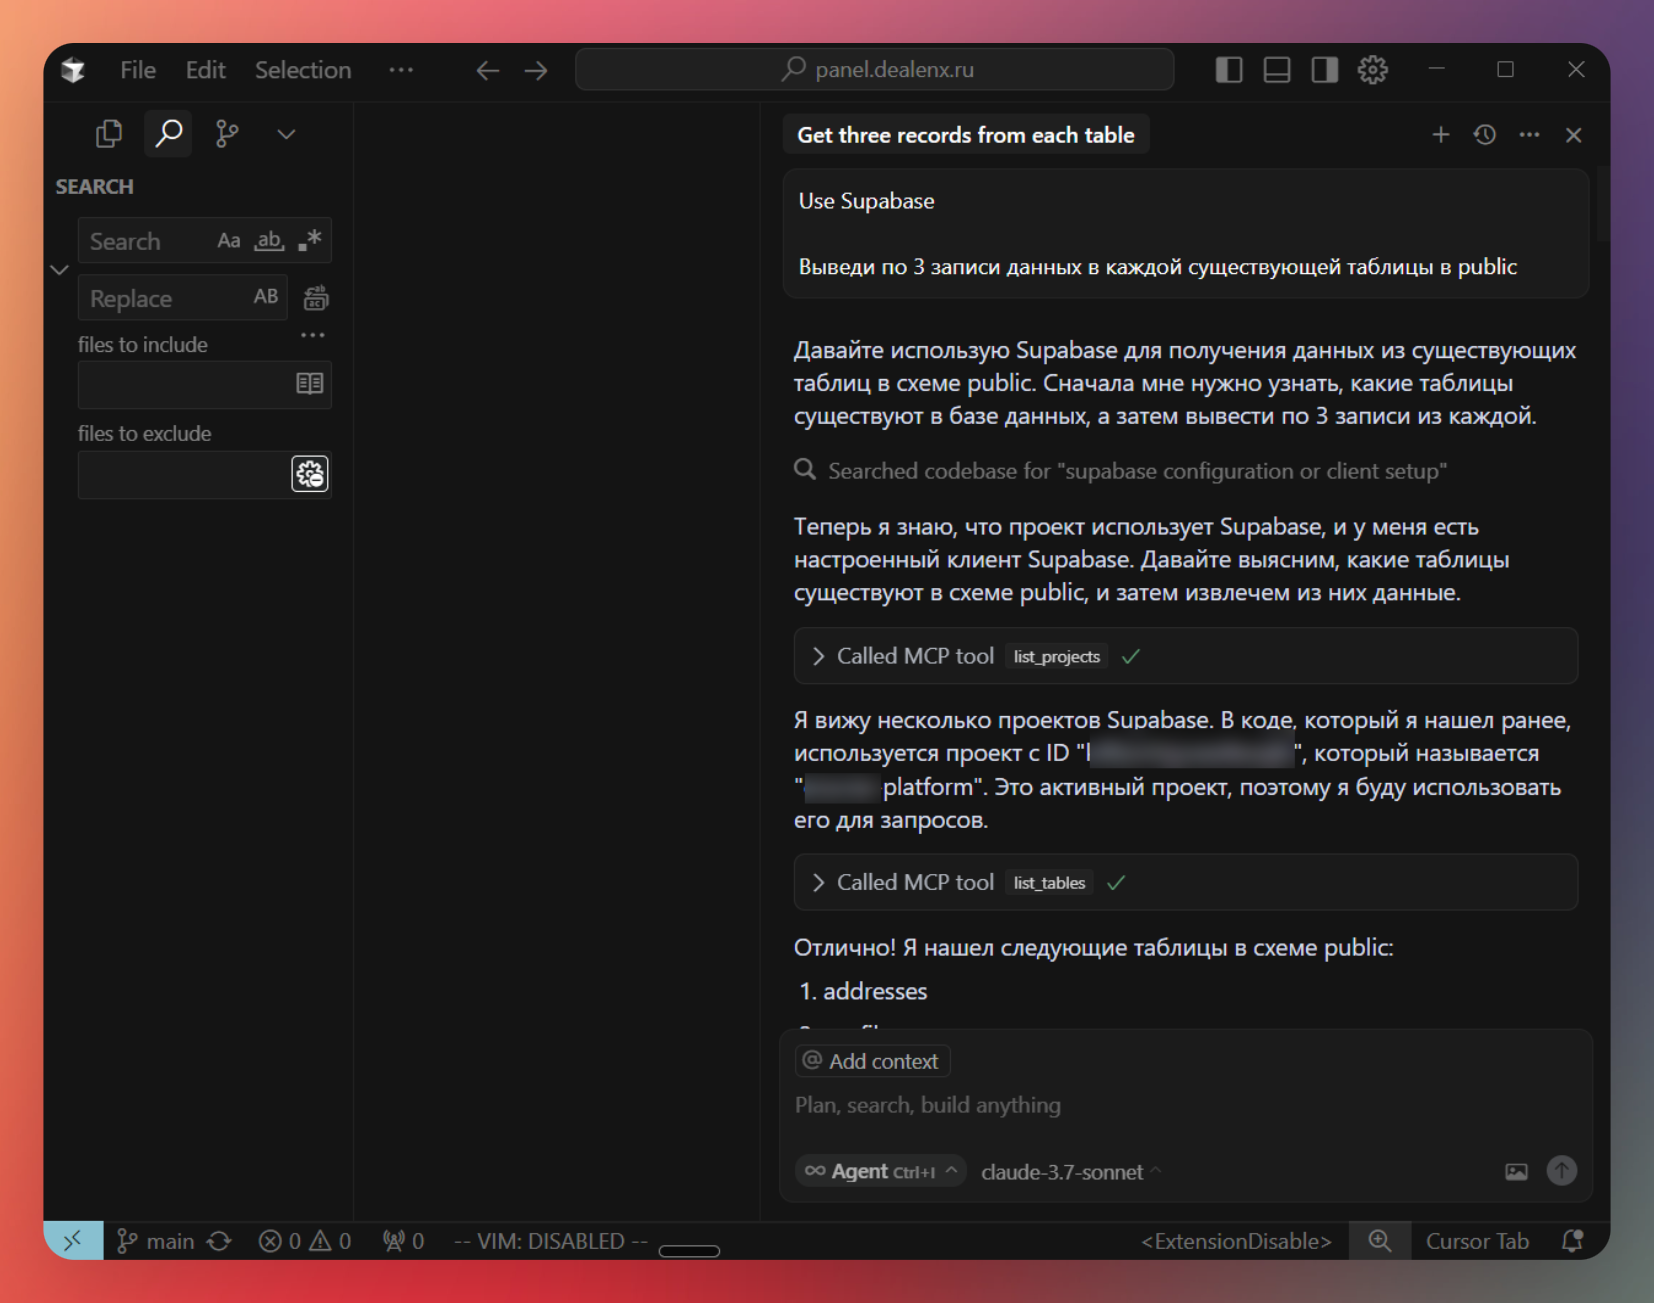Open zoom magnifier in status bar
Viewport: 1654px width, 1303px height.
(x=1380, y=1241)
